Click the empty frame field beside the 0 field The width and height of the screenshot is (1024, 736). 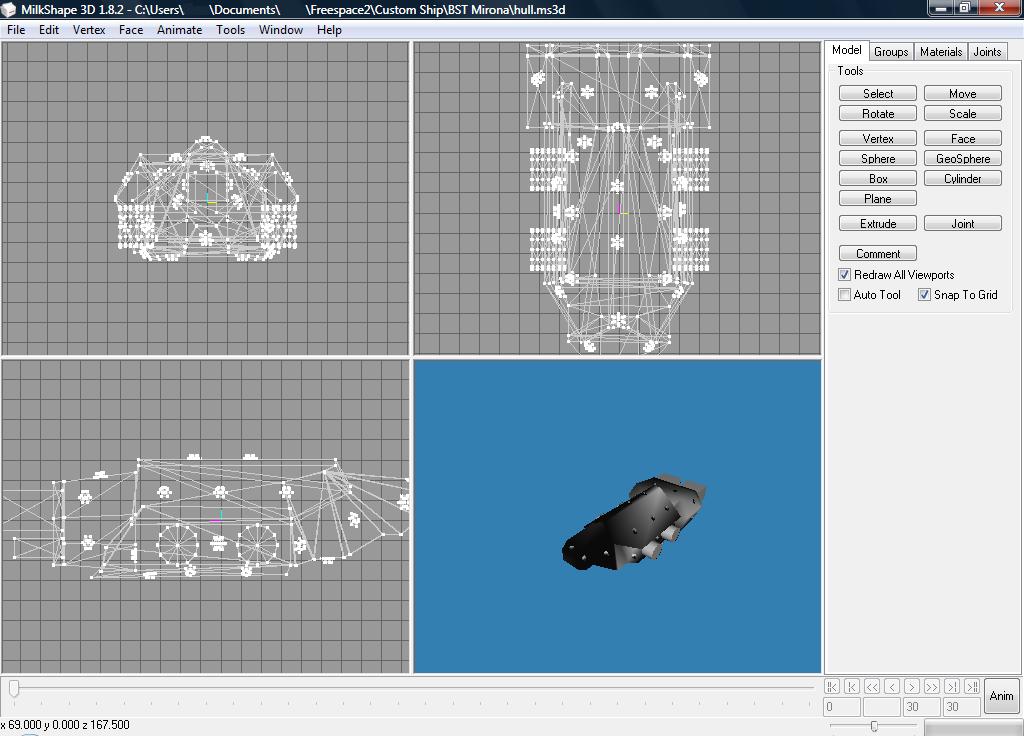click(882, 707)
